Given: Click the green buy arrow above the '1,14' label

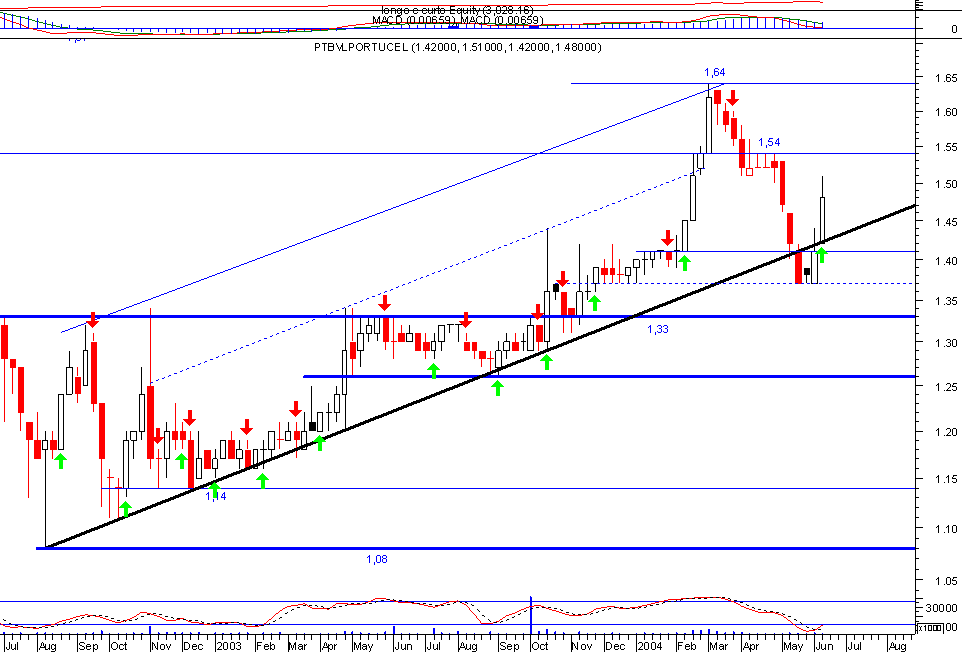Looking at the screenshot, I should click(214, 489).
